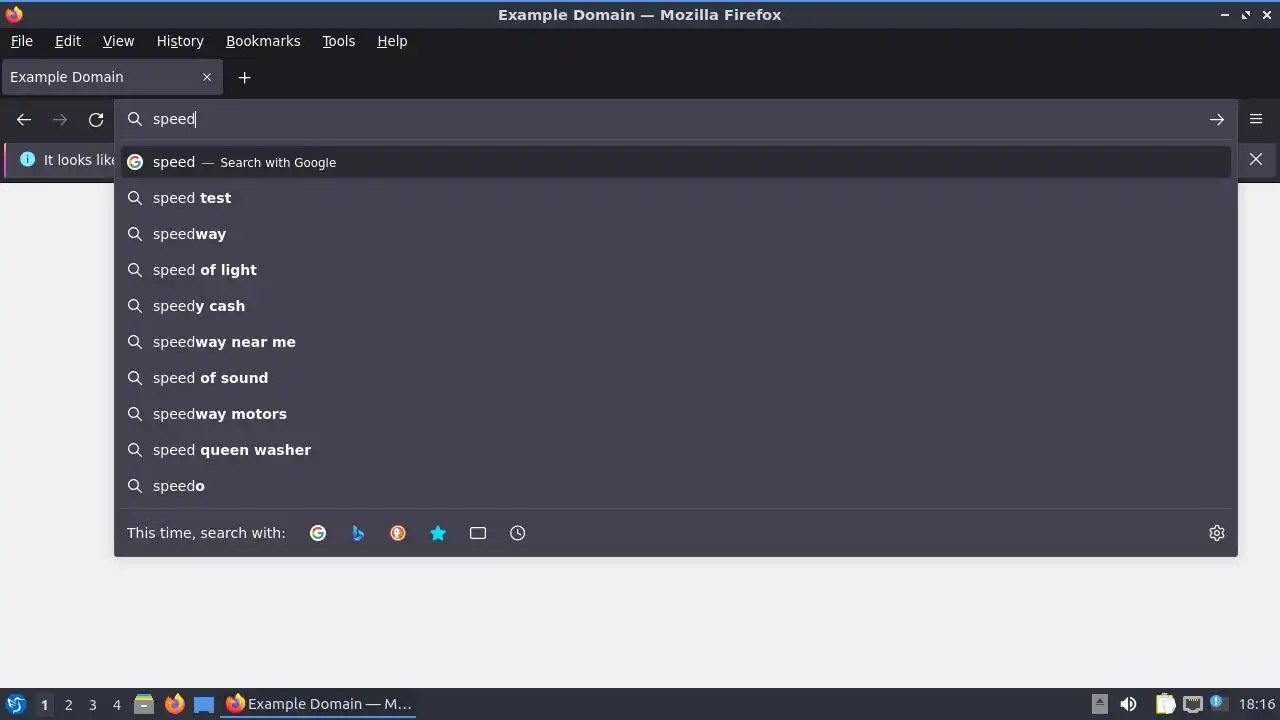Click the blue desktop icon in taskbar
The image size is (1280, 720).
click(204, 704)
